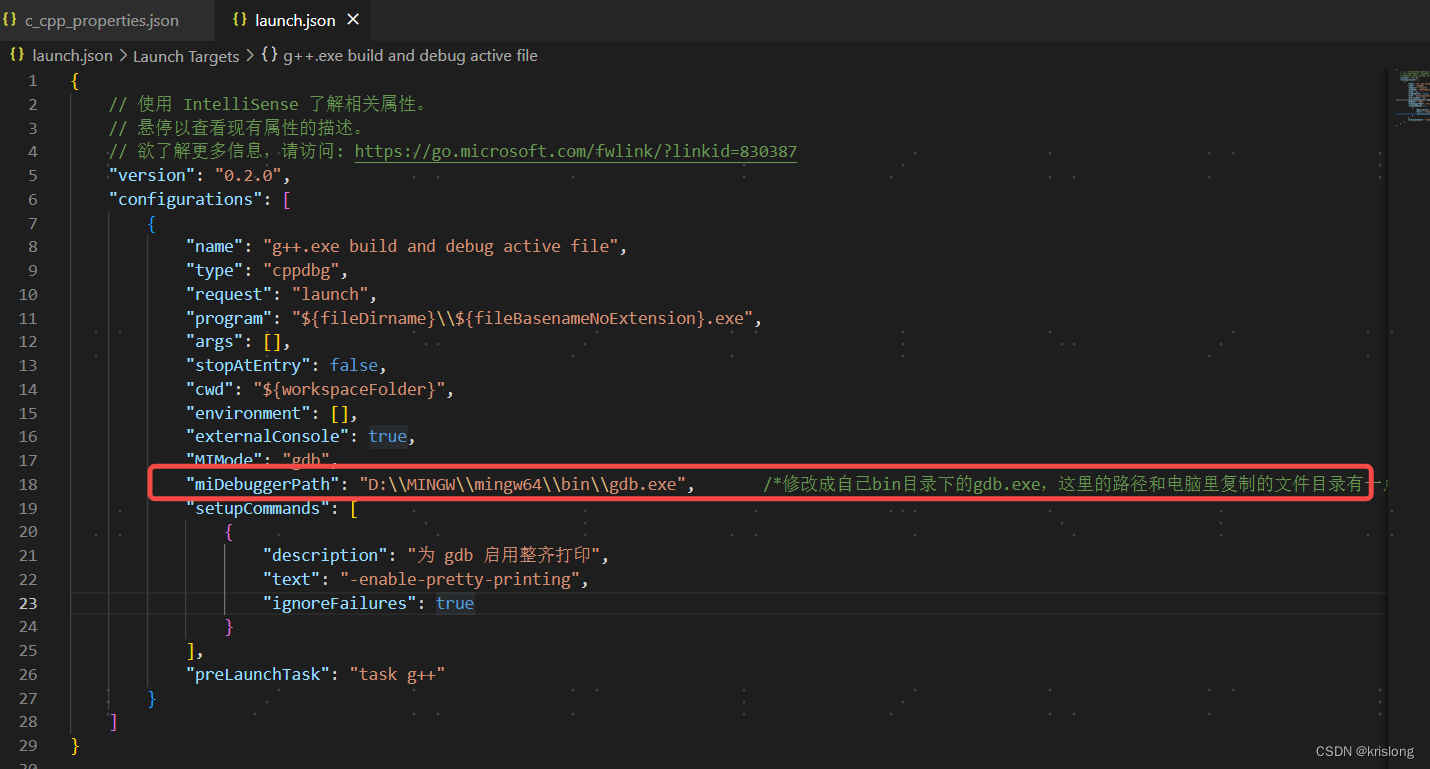Click the "program" key on line 11
The width and height of the screenshot is (1430, 769).
(x=229, y=318)
